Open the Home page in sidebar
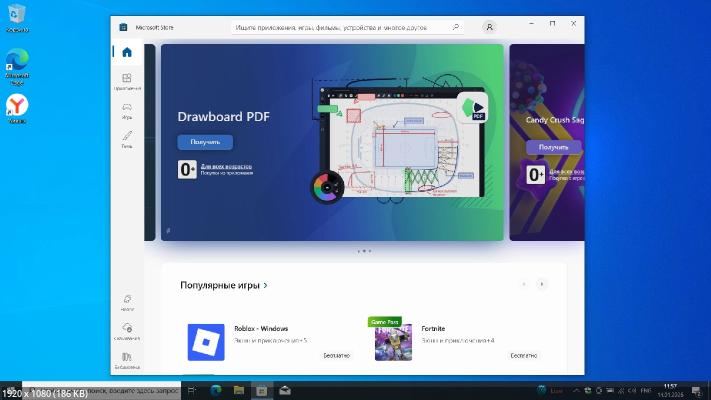711x400 pixels. [x=126, y=53]
